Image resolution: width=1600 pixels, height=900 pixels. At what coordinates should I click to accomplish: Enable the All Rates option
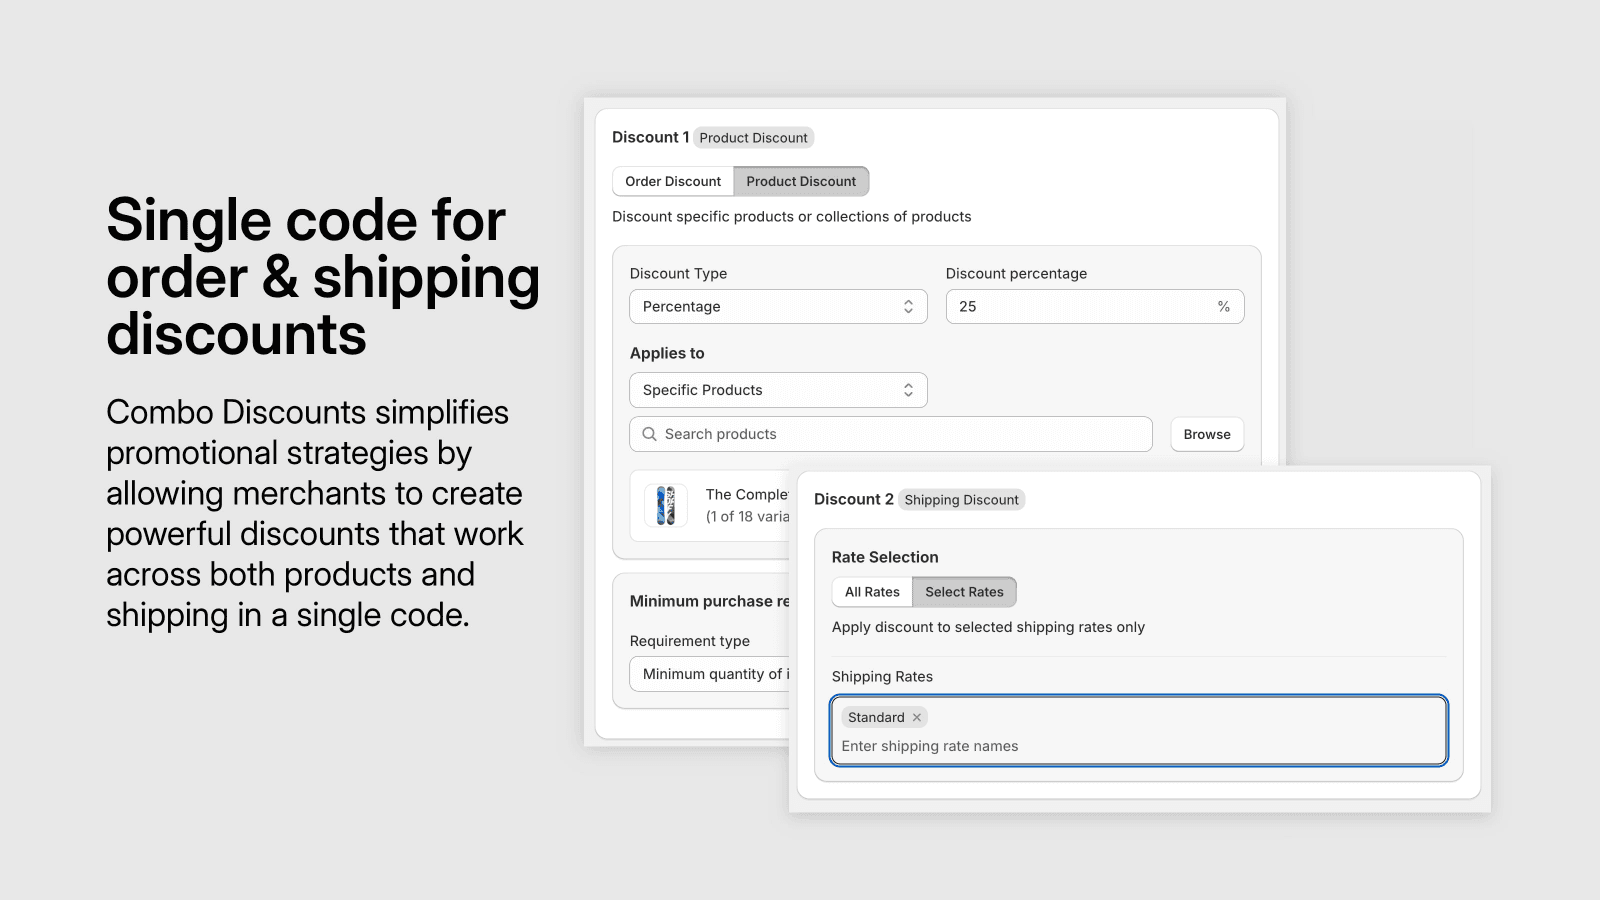coord(871,591)
